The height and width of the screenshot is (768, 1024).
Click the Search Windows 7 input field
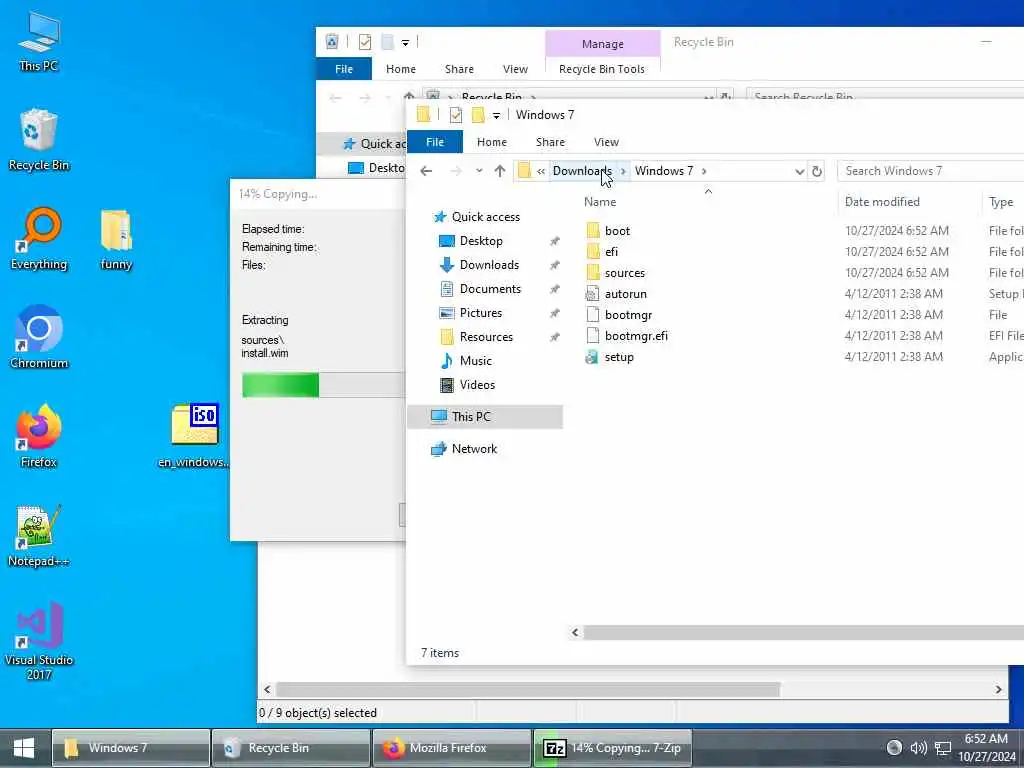[931, 171]
